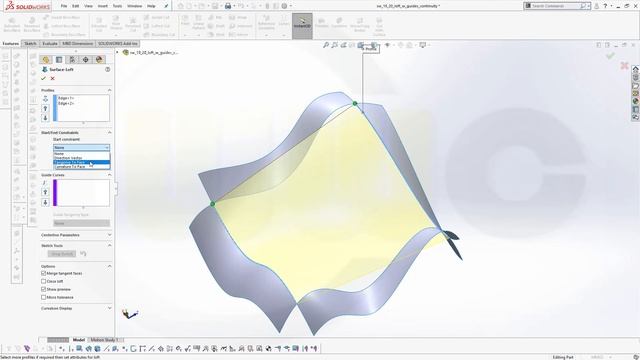The height and width of the screenshot is (360, 640).
Task: Move selected profile down in Profiles list
Action: click(45, 118)
